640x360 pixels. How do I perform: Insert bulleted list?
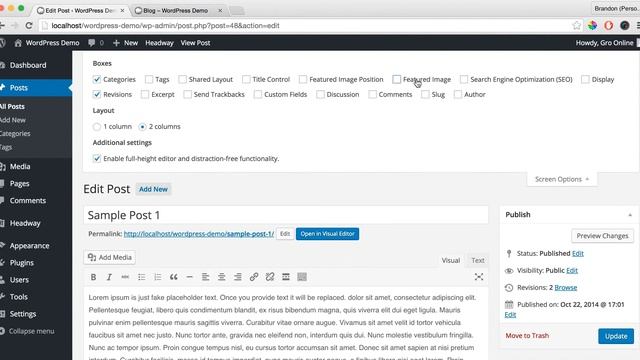[141, 277]
